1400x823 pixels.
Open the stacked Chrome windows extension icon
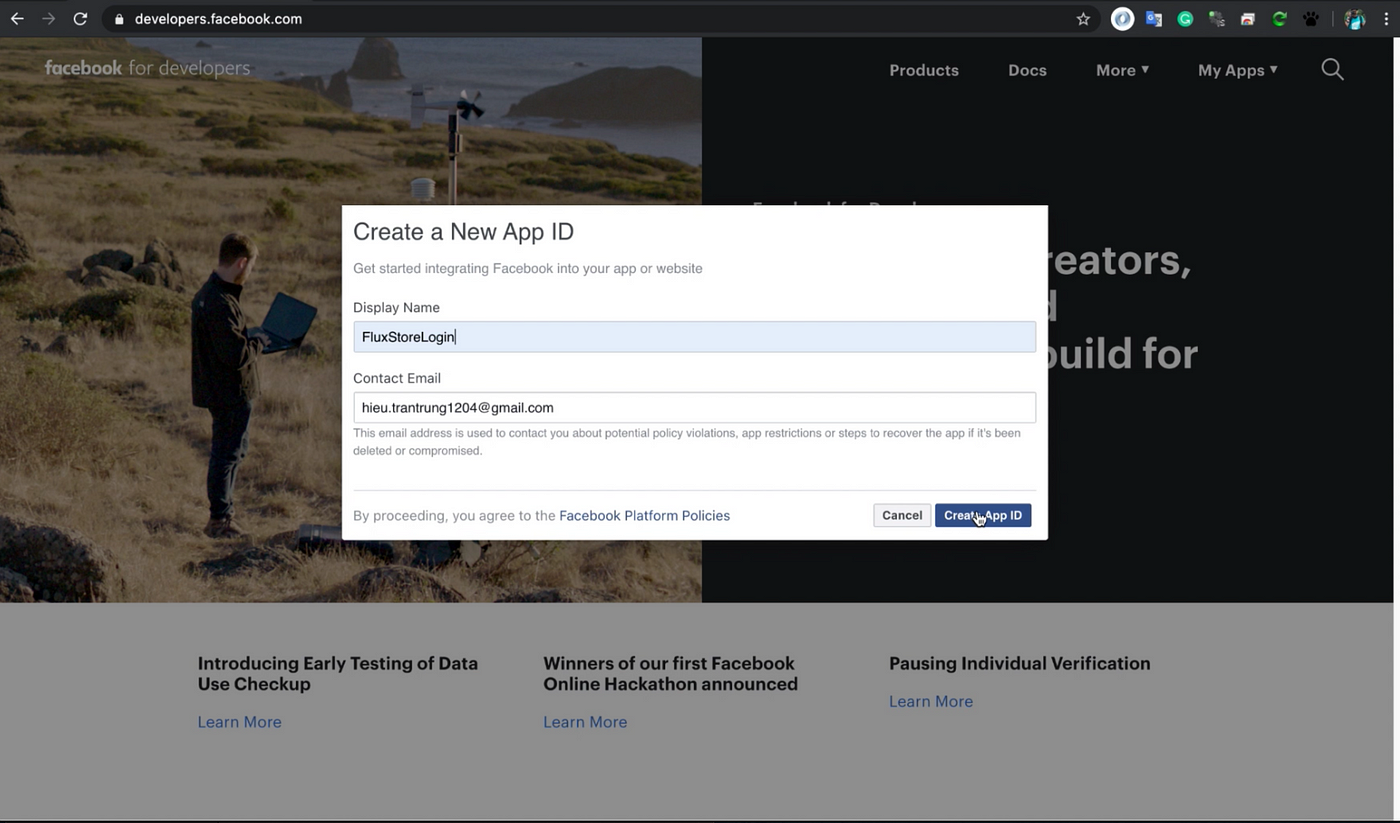coord(1248,19)
